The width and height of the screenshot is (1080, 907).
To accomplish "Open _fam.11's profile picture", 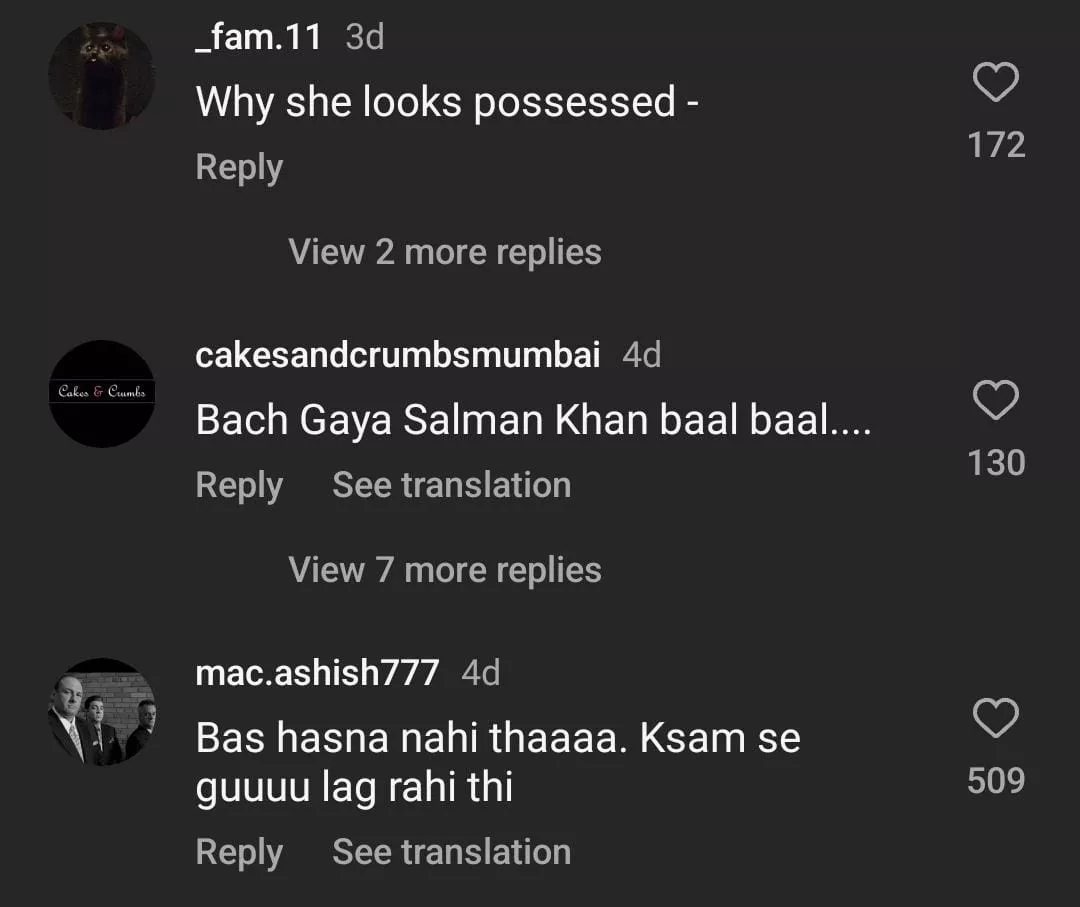I will coord(102,76).
